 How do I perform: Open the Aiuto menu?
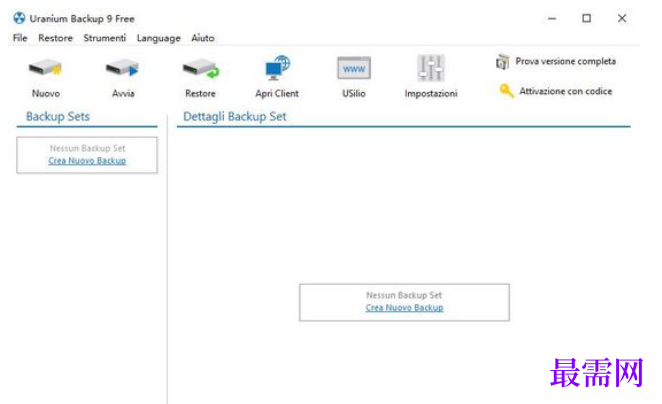pyautogui.click(x=203, y=38)
